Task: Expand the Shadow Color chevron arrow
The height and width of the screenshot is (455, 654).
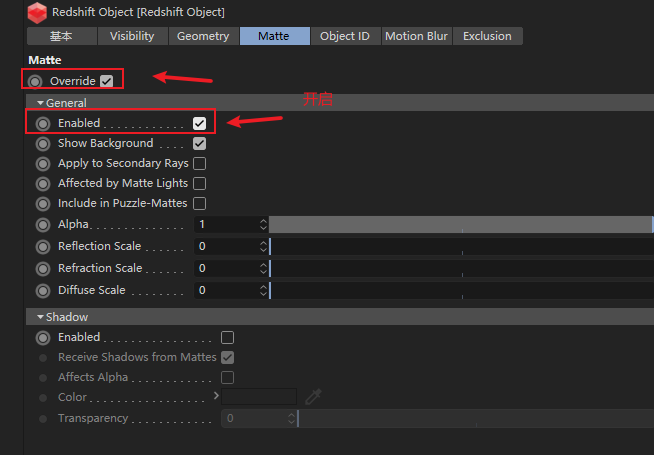Action: (x=216, y=395)
